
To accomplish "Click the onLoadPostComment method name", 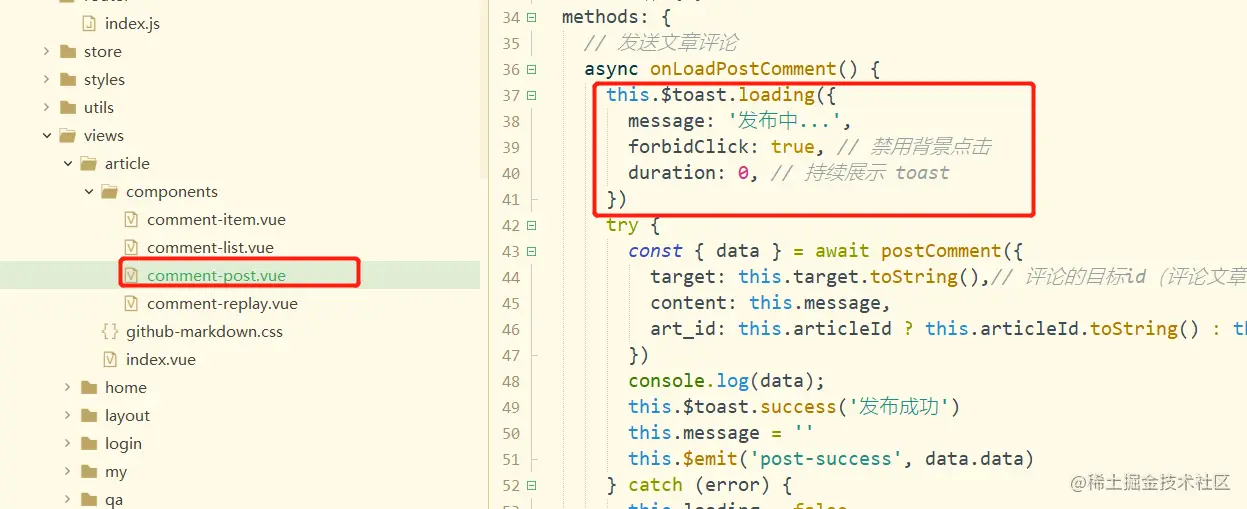I will pos(743,69).
